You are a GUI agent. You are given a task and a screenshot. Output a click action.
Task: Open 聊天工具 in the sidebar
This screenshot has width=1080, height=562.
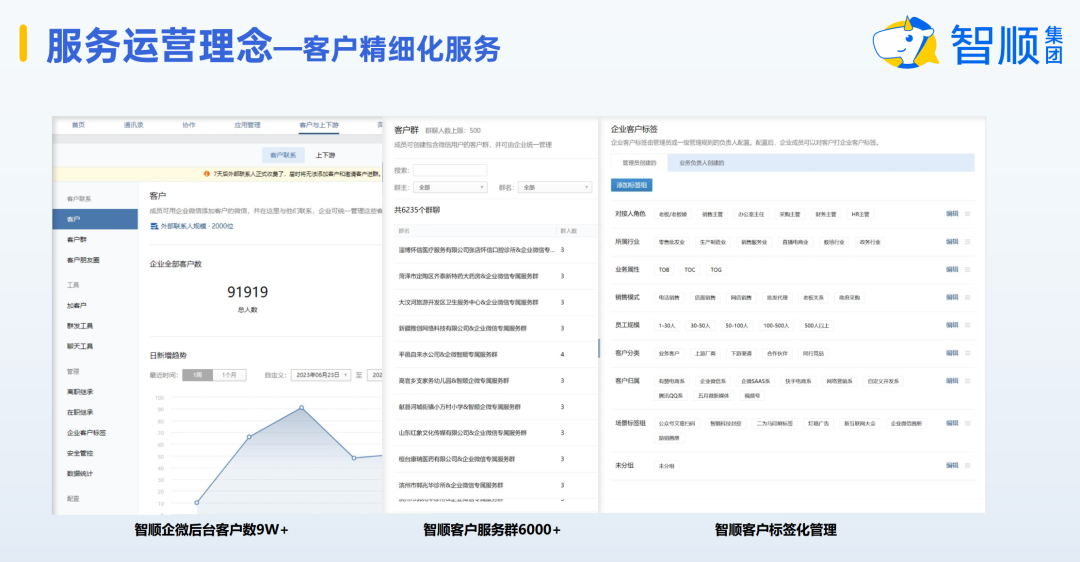coord(80,346)
